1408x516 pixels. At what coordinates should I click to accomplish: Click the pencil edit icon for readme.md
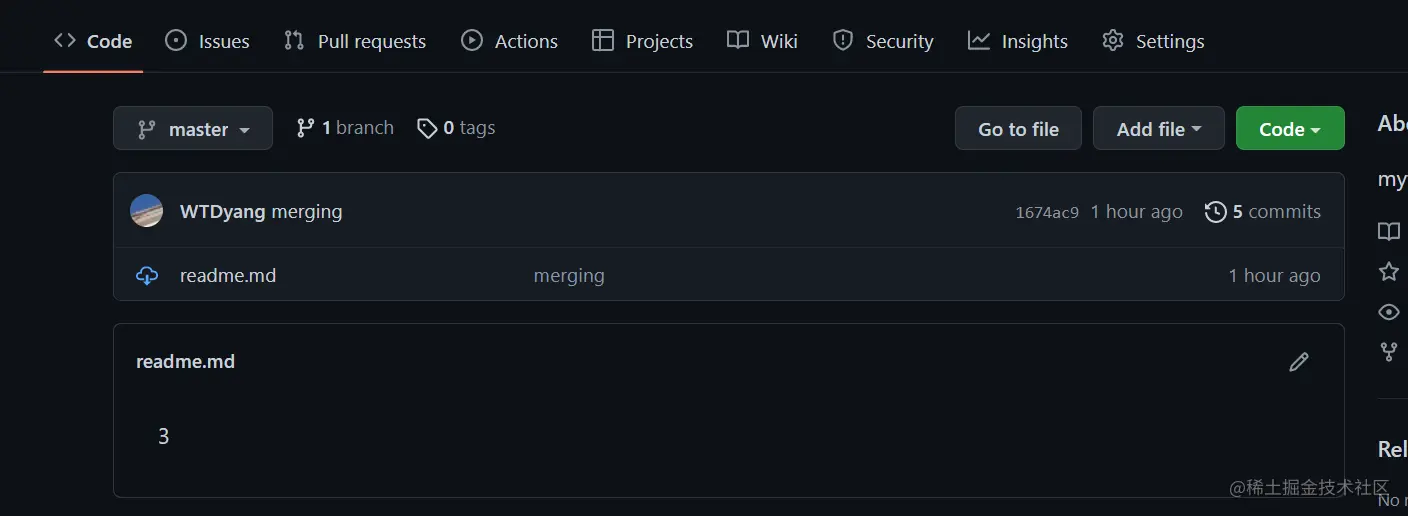pos(1299,362)
